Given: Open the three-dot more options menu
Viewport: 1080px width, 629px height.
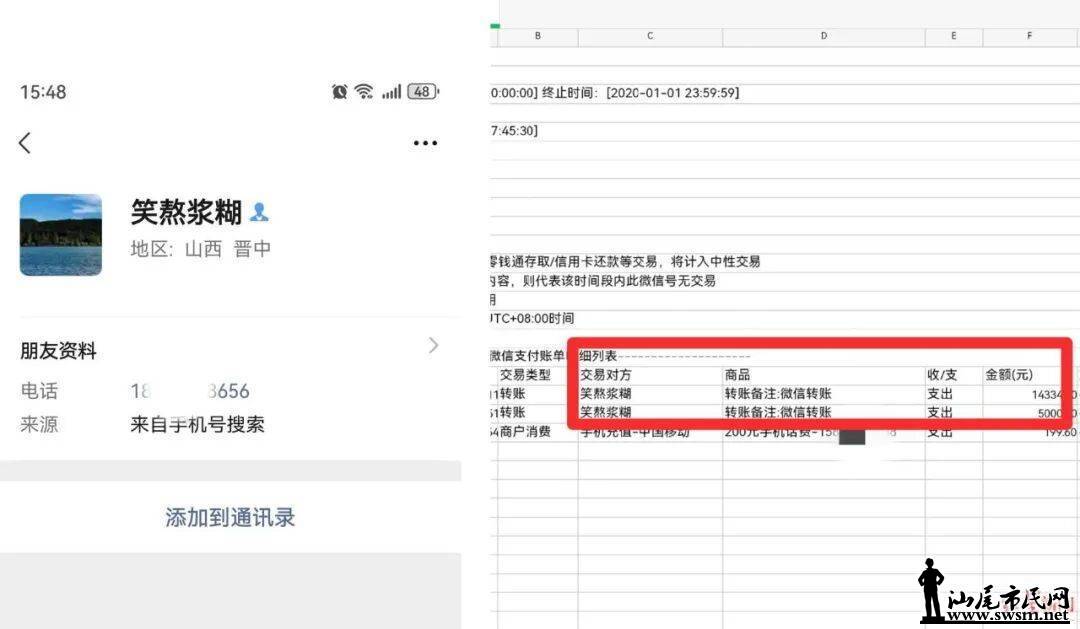Looking at the screenshot, I should tap(425, 143).
